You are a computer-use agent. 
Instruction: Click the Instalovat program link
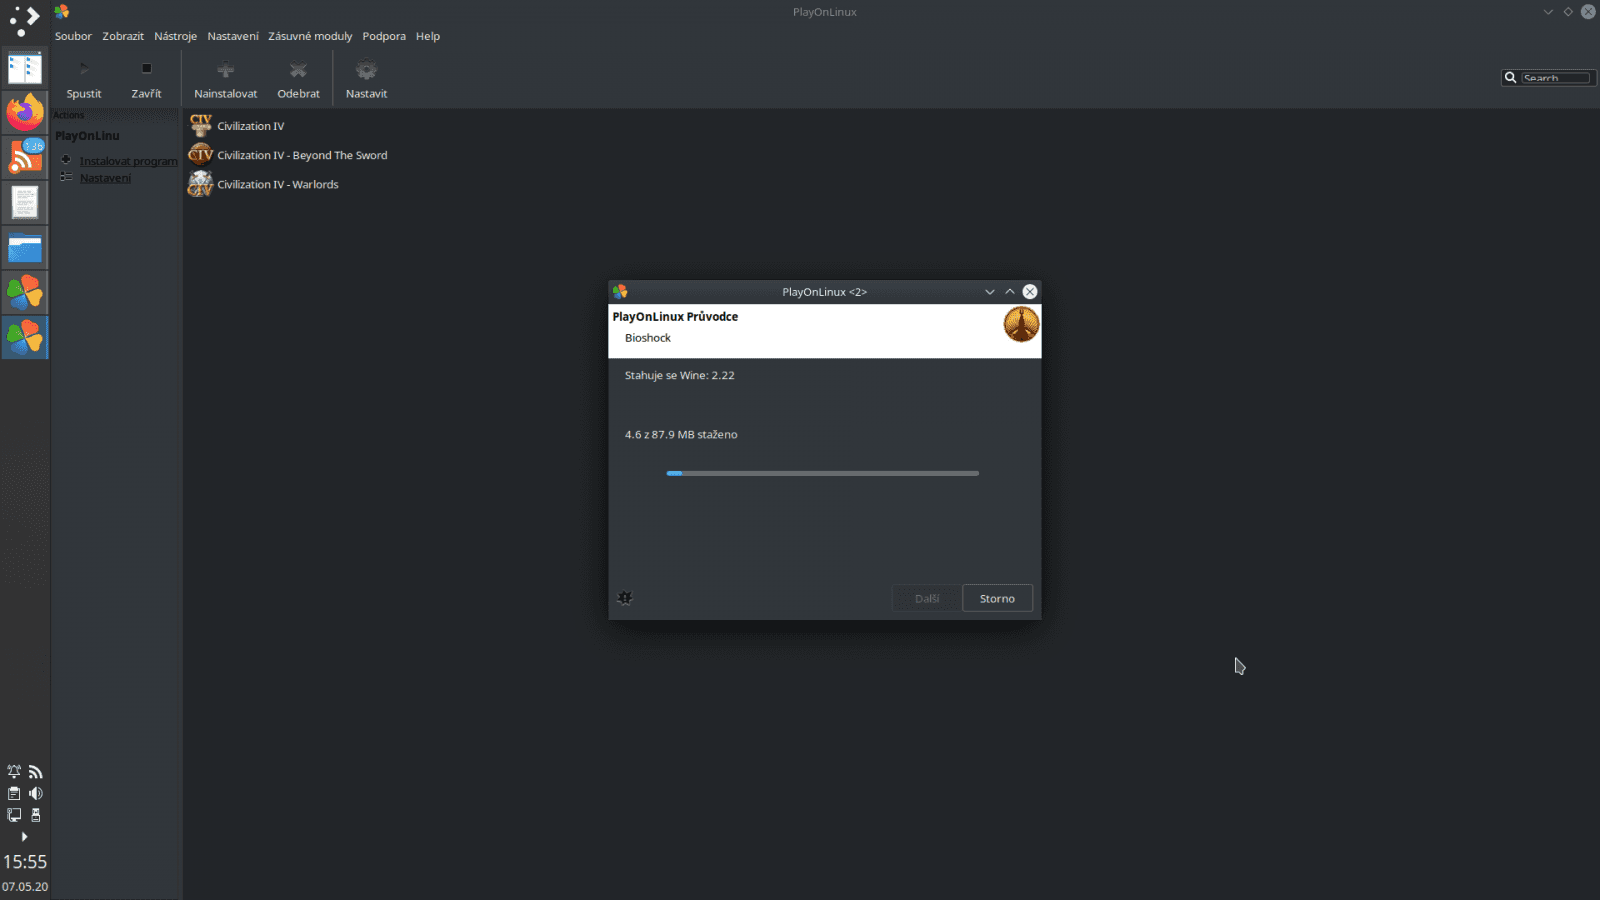click(128, 161)
